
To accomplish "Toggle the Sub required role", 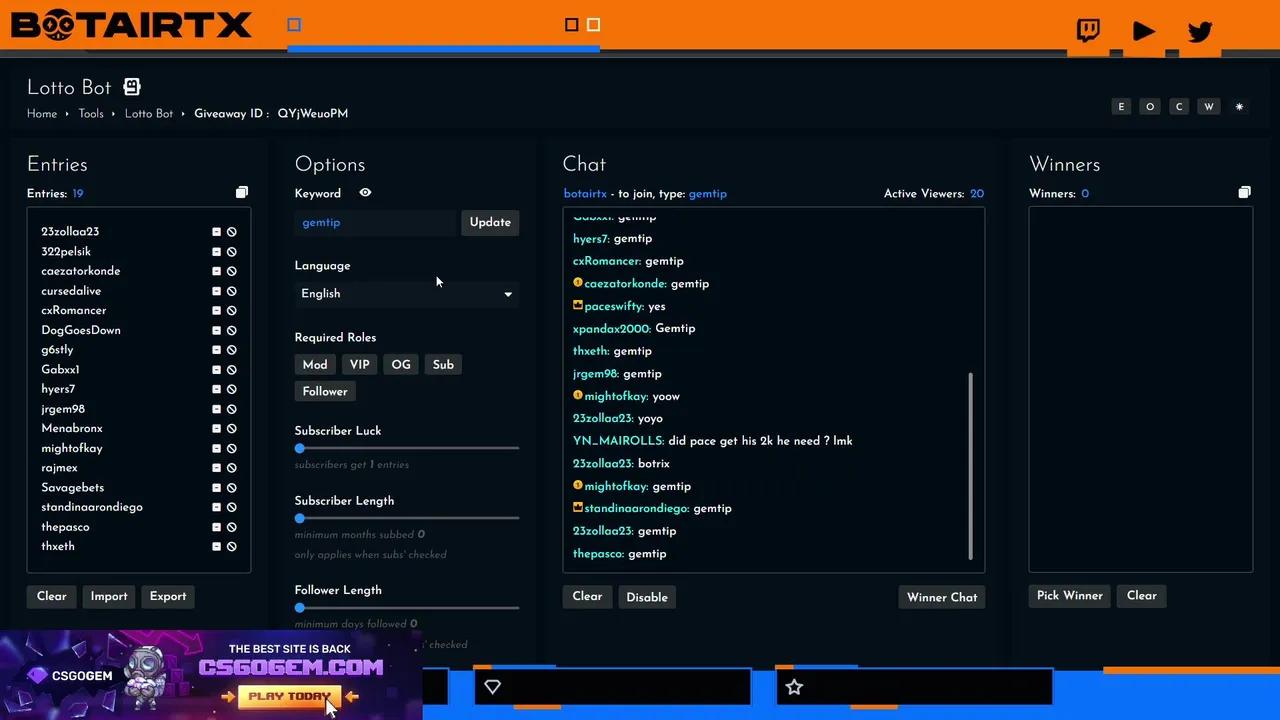I will pyautogui.click(x=443, y=365).
